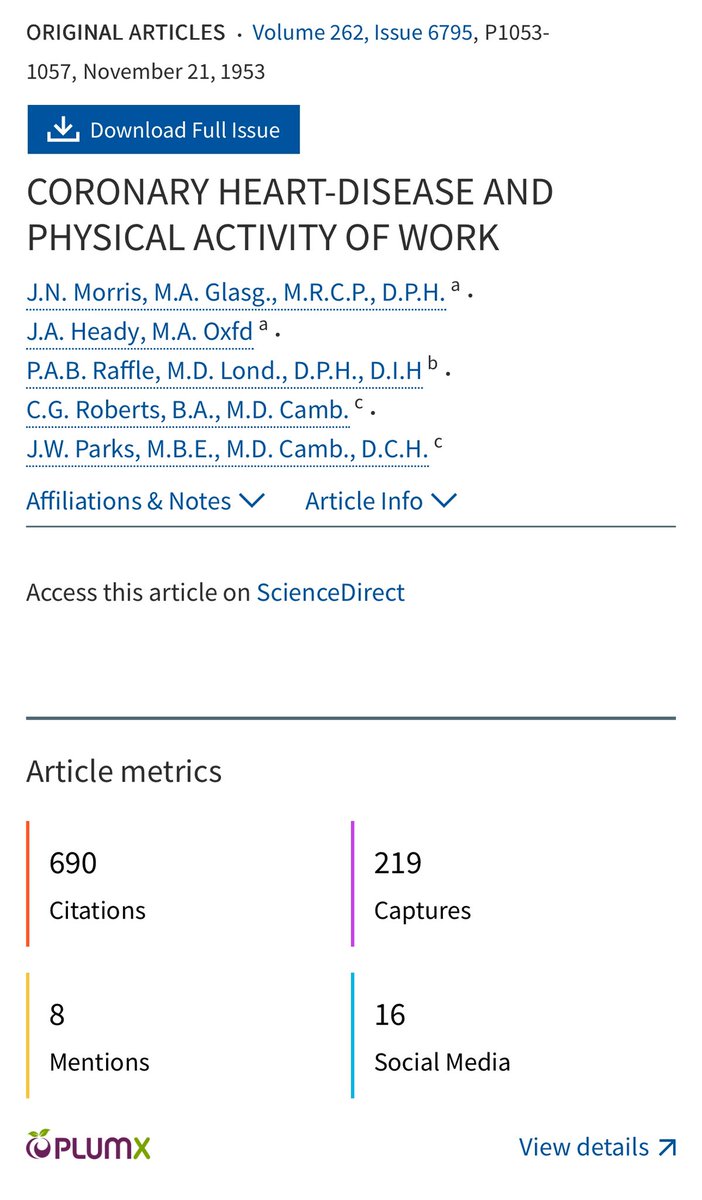This screenshot has width=702, height=1200.
Task: Open Volume 262, Issue 6795 link
Action: [x=362, y=32]
